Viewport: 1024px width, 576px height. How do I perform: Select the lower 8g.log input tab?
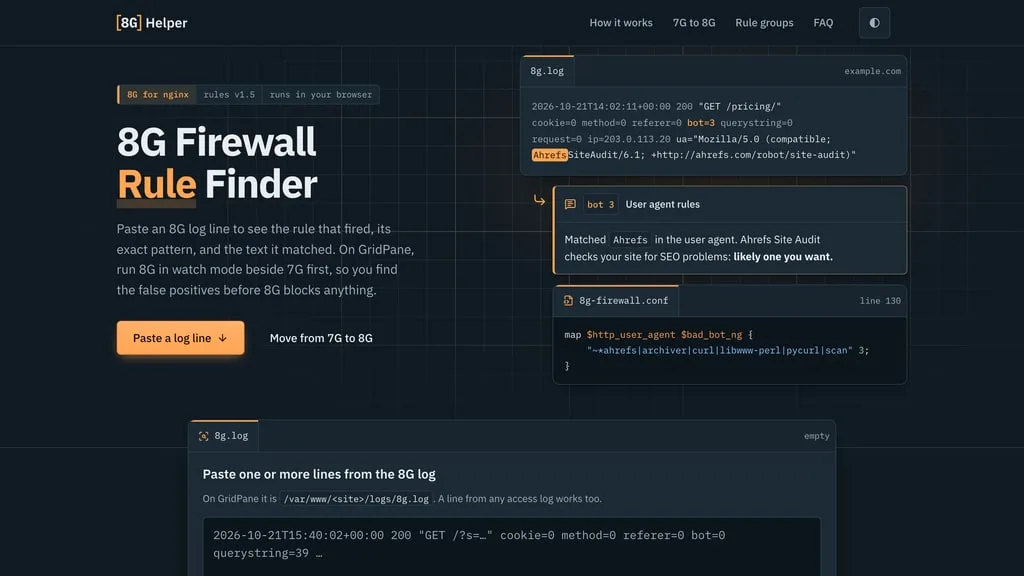pos(224,436)
